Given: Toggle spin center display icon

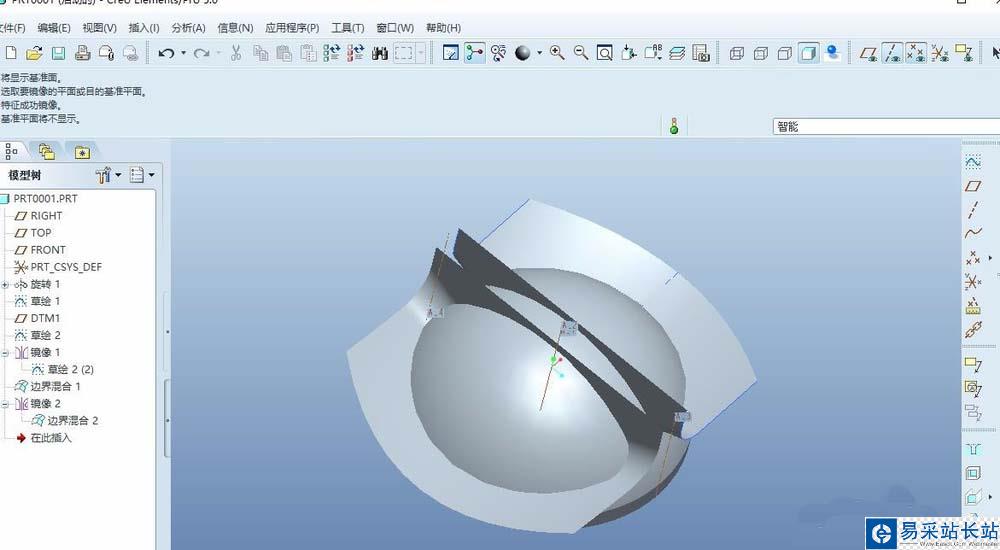Looking at the screenshot, I should pos(474,53).
